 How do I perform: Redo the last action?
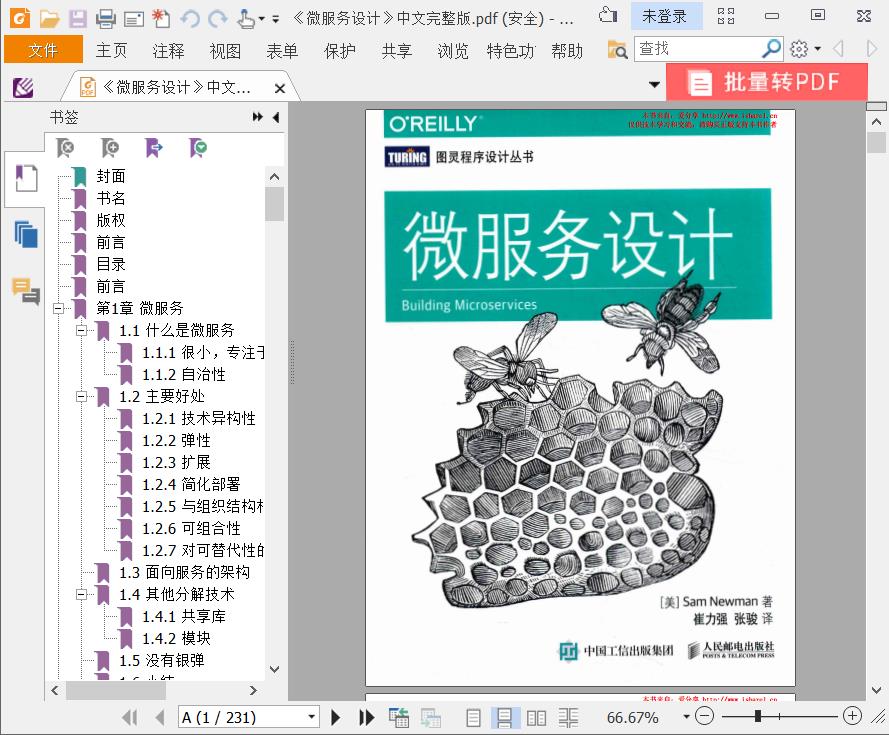218,19
